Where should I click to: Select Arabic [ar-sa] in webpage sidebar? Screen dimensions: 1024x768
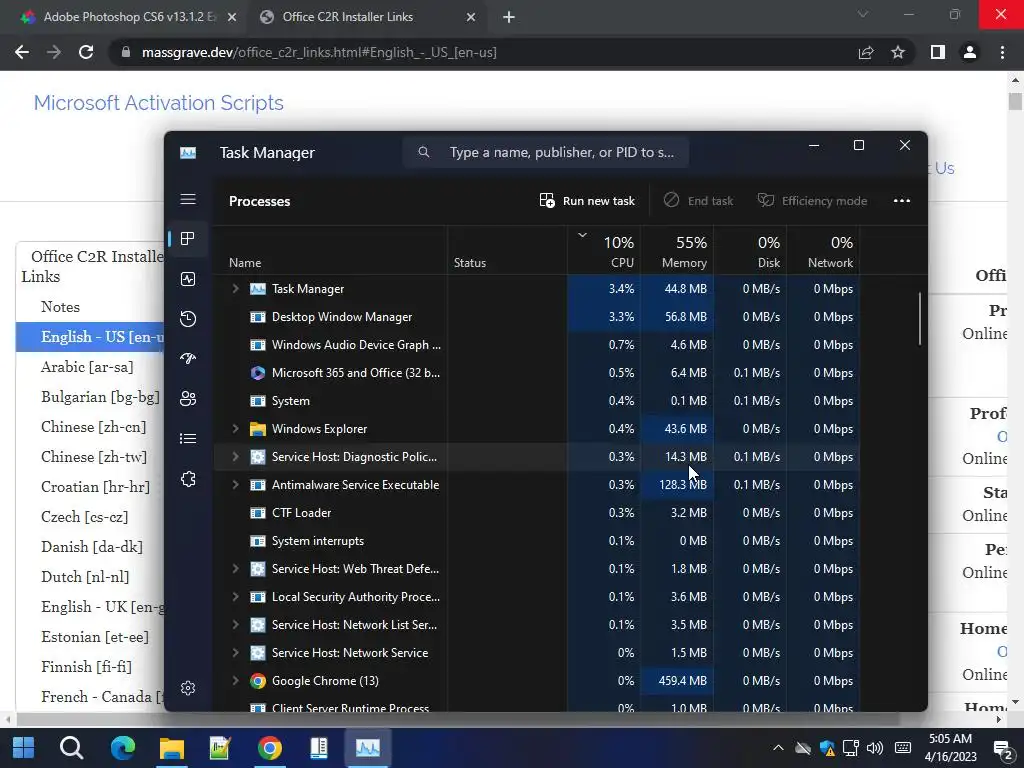pyautogui.click(x=87, y=367)
